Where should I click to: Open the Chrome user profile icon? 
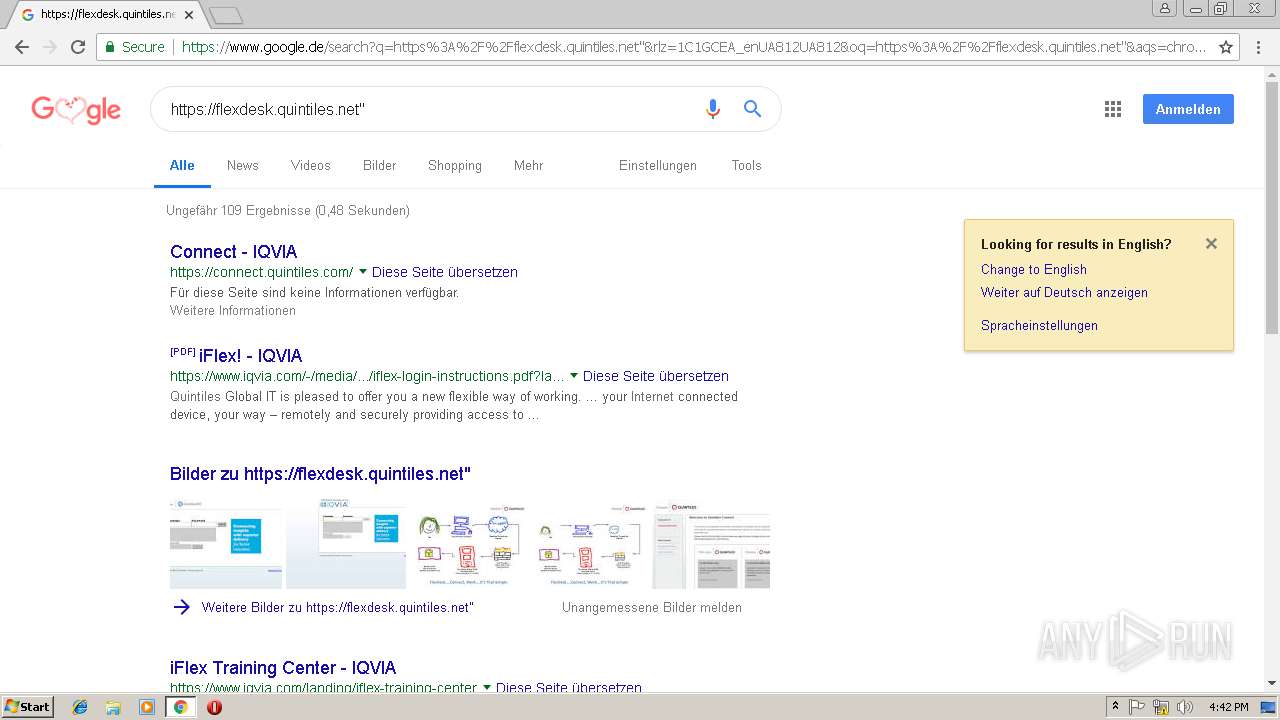tap(1164, 8)
